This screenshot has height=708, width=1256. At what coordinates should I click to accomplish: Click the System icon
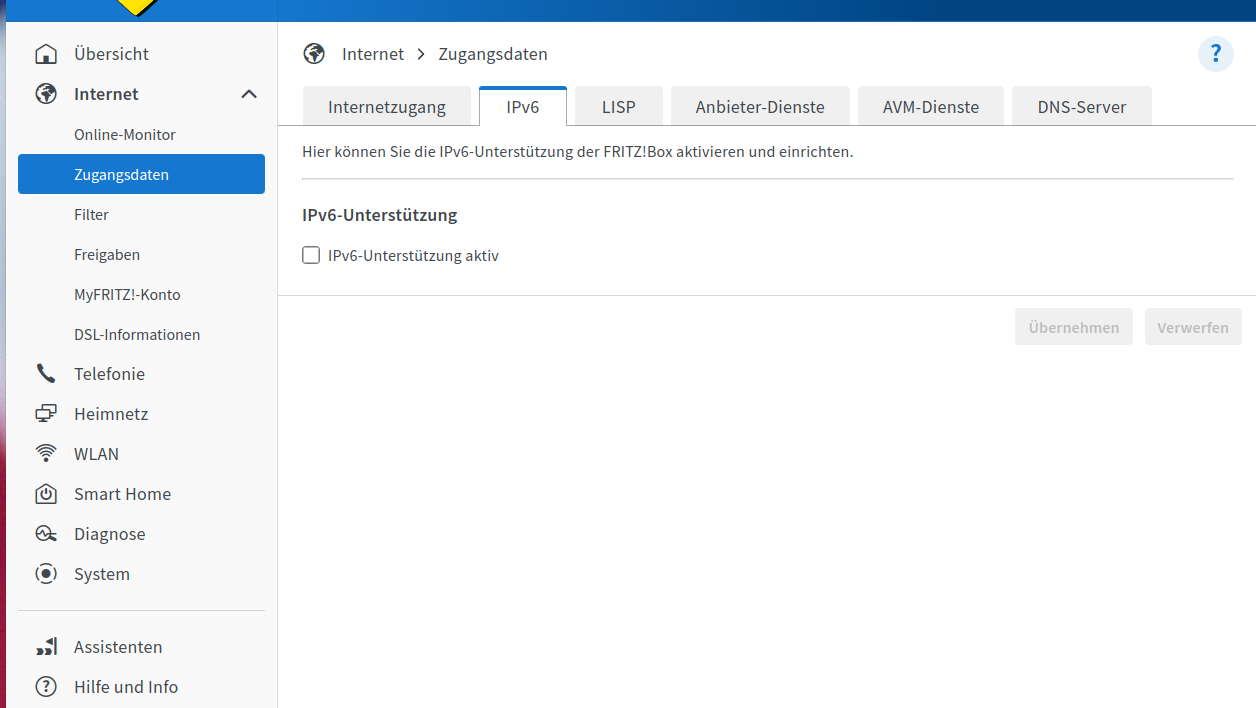(x=46, y=573)
